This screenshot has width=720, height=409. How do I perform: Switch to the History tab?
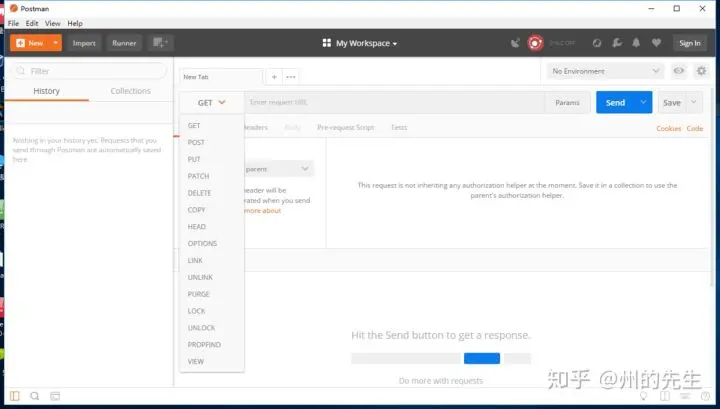[46, 91]
